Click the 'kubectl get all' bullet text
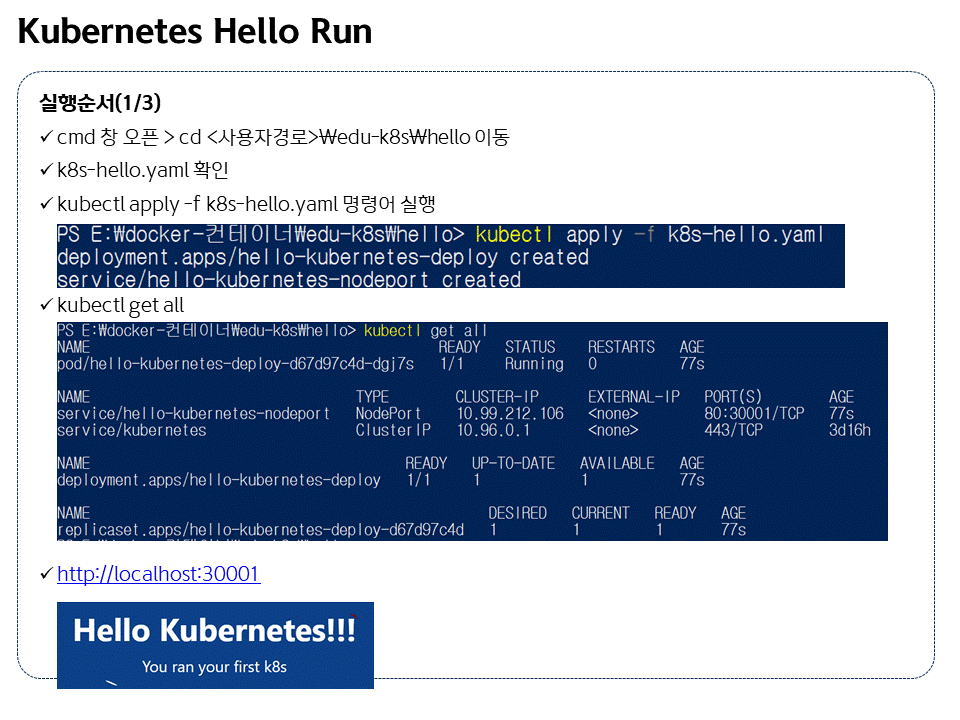 tap(120, 305)
